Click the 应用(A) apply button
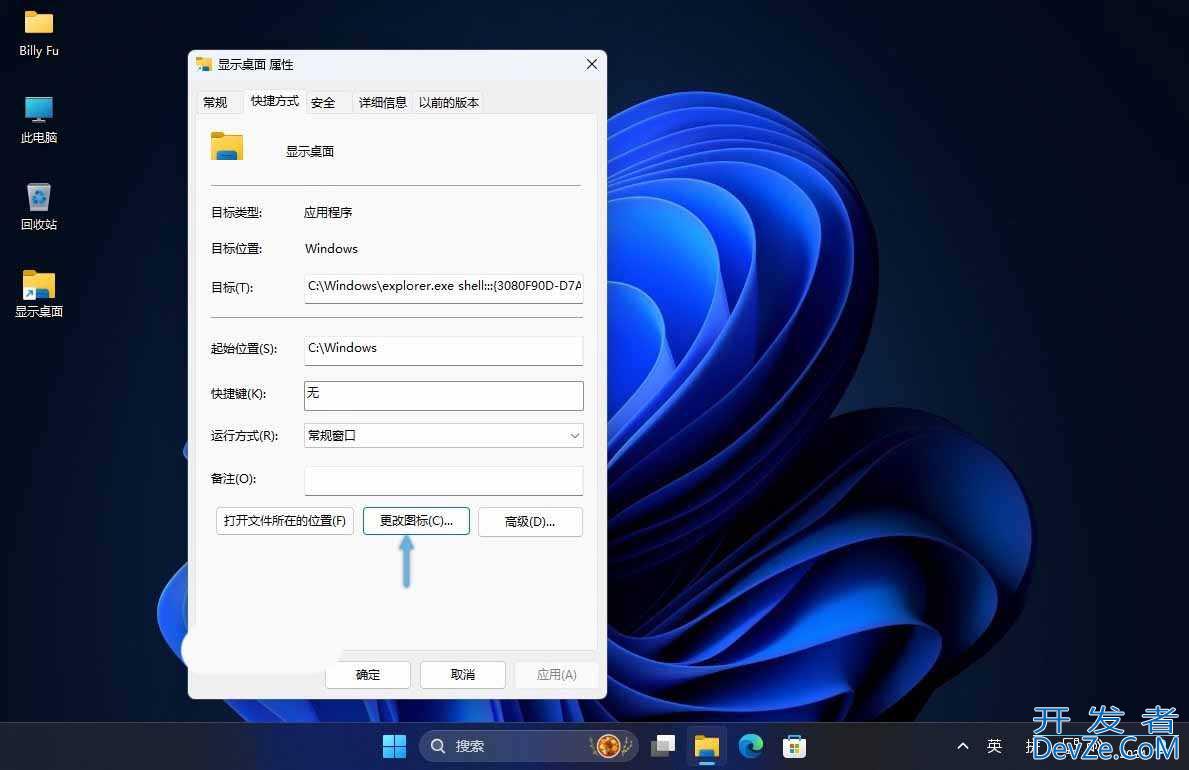1189x770 pixels. click(x=557, y=674)
